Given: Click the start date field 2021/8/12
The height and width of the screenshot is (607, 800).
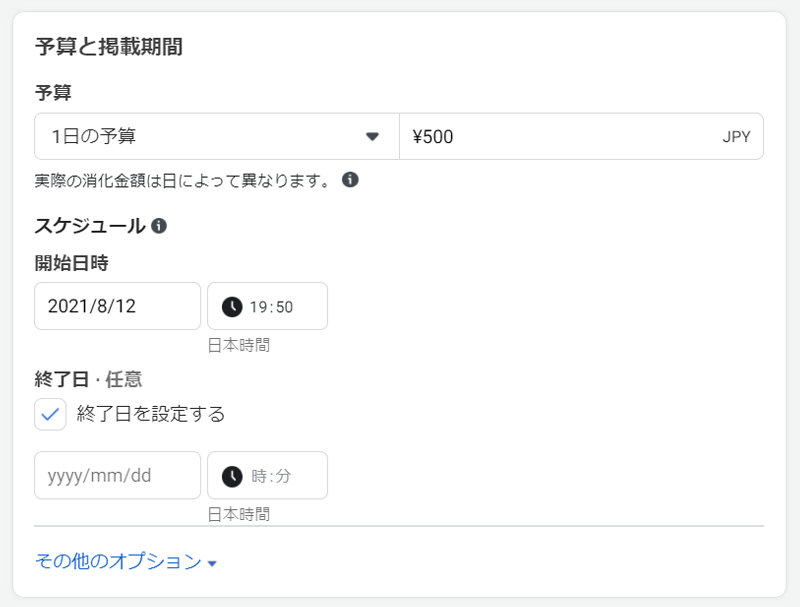Looking at the screenshot, I should (117, 306).
